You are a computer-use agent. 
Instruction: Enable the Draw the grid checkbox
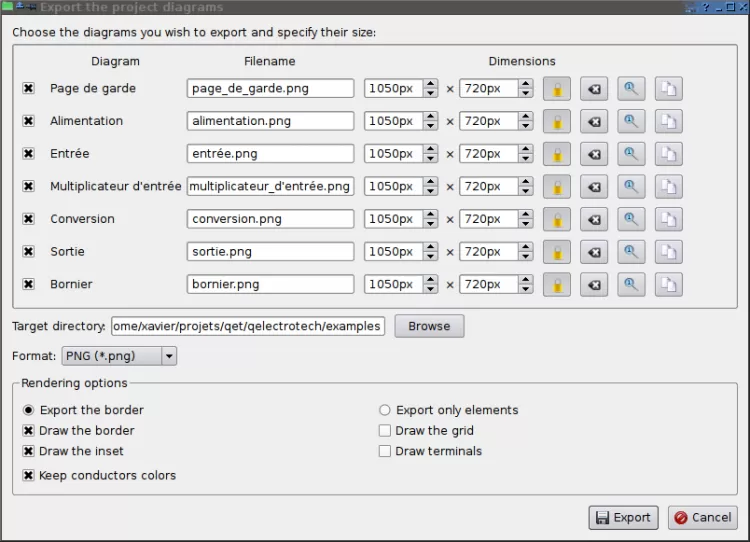tap(385, 431)
